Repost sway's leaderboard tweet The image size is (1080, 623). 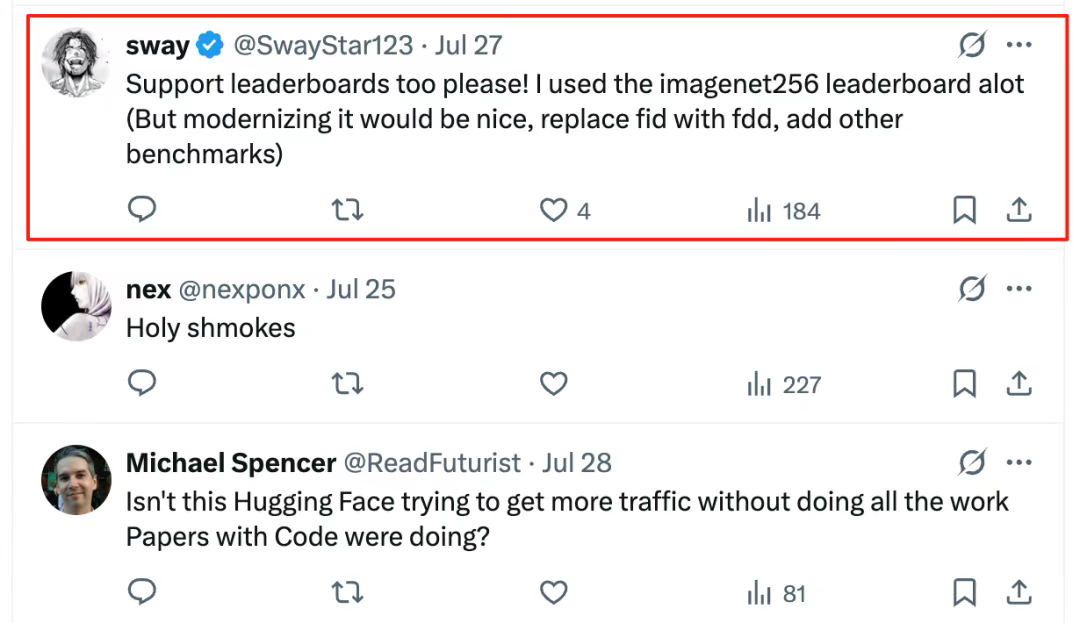(x=347, y=210)
